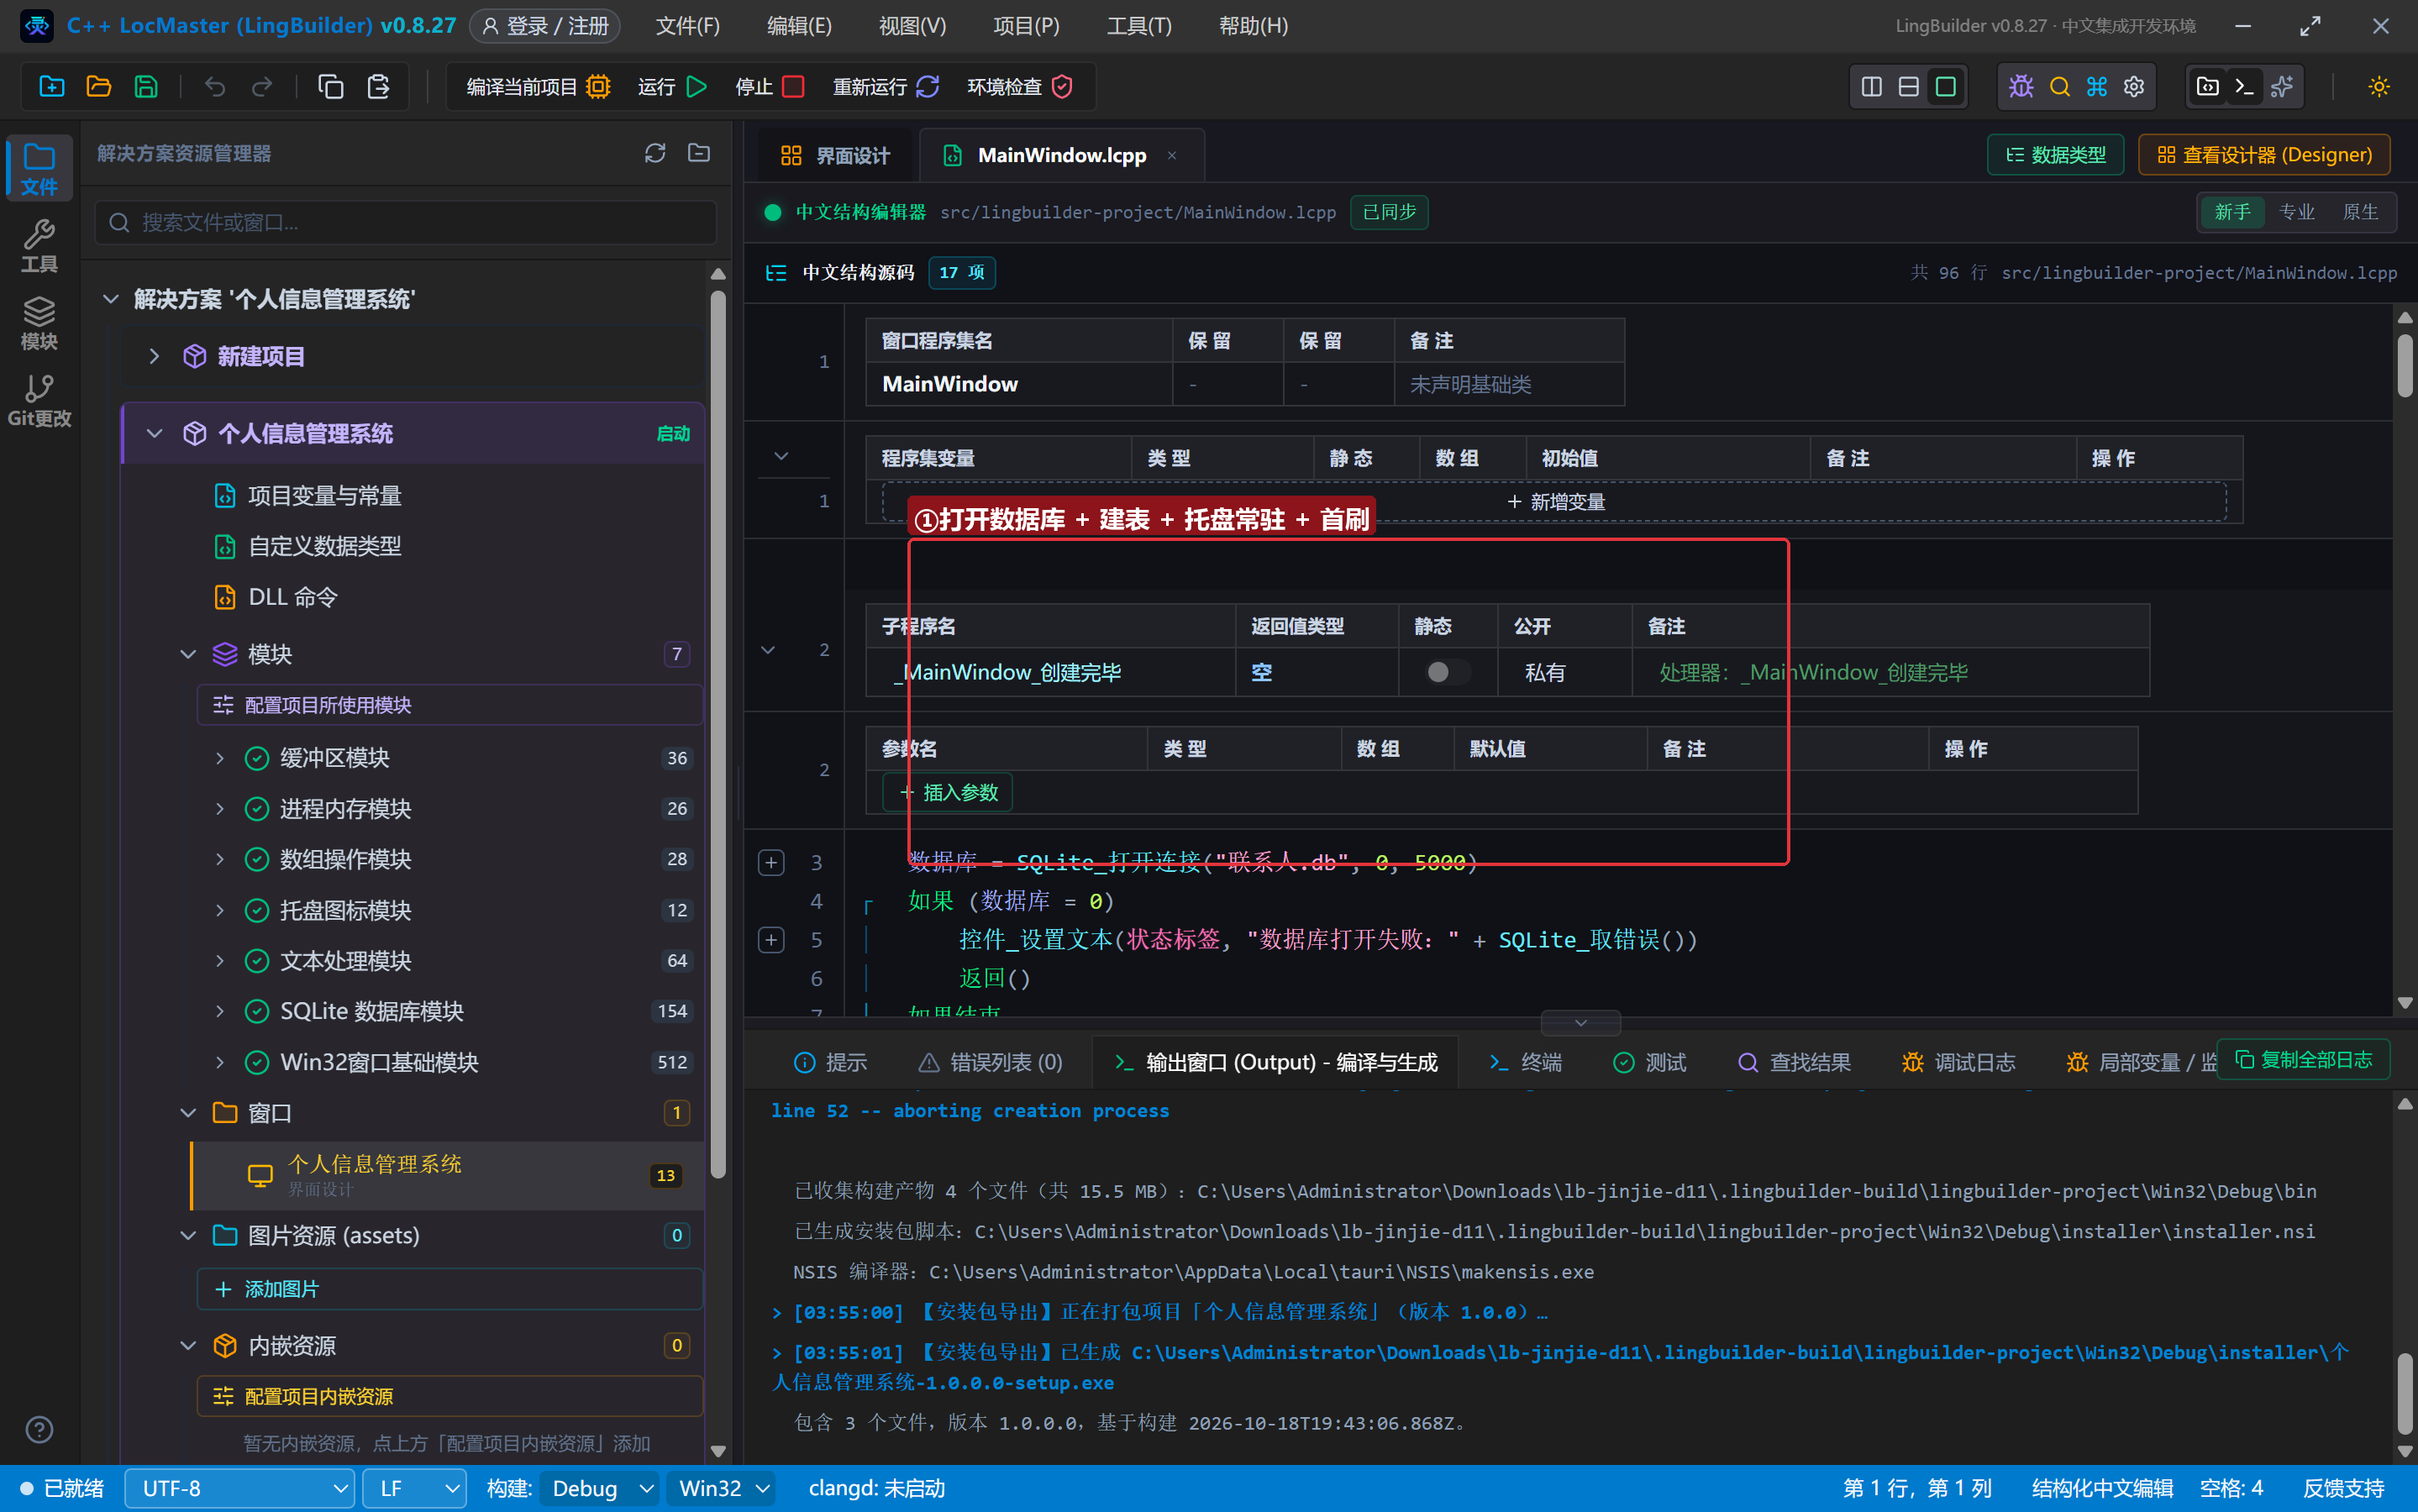Open folder icon in toolbar
The width and height of the screenshot is (2418, 1512).
(x=98, y=87)
